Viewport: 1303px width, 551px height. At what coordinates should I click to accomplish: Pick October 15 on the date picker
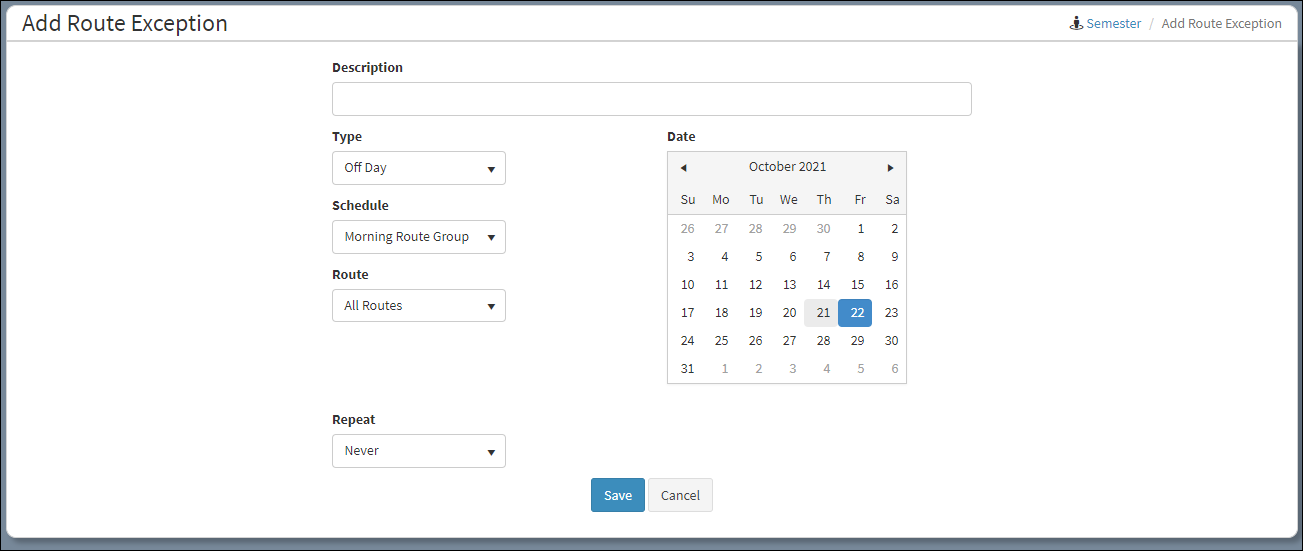pos(856,285)
